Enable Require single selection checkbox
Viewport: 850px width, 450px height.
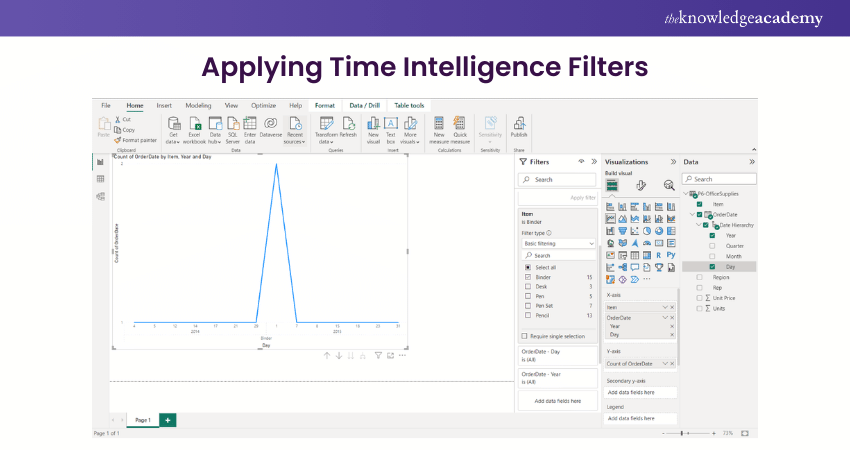[x=526, y=336]
